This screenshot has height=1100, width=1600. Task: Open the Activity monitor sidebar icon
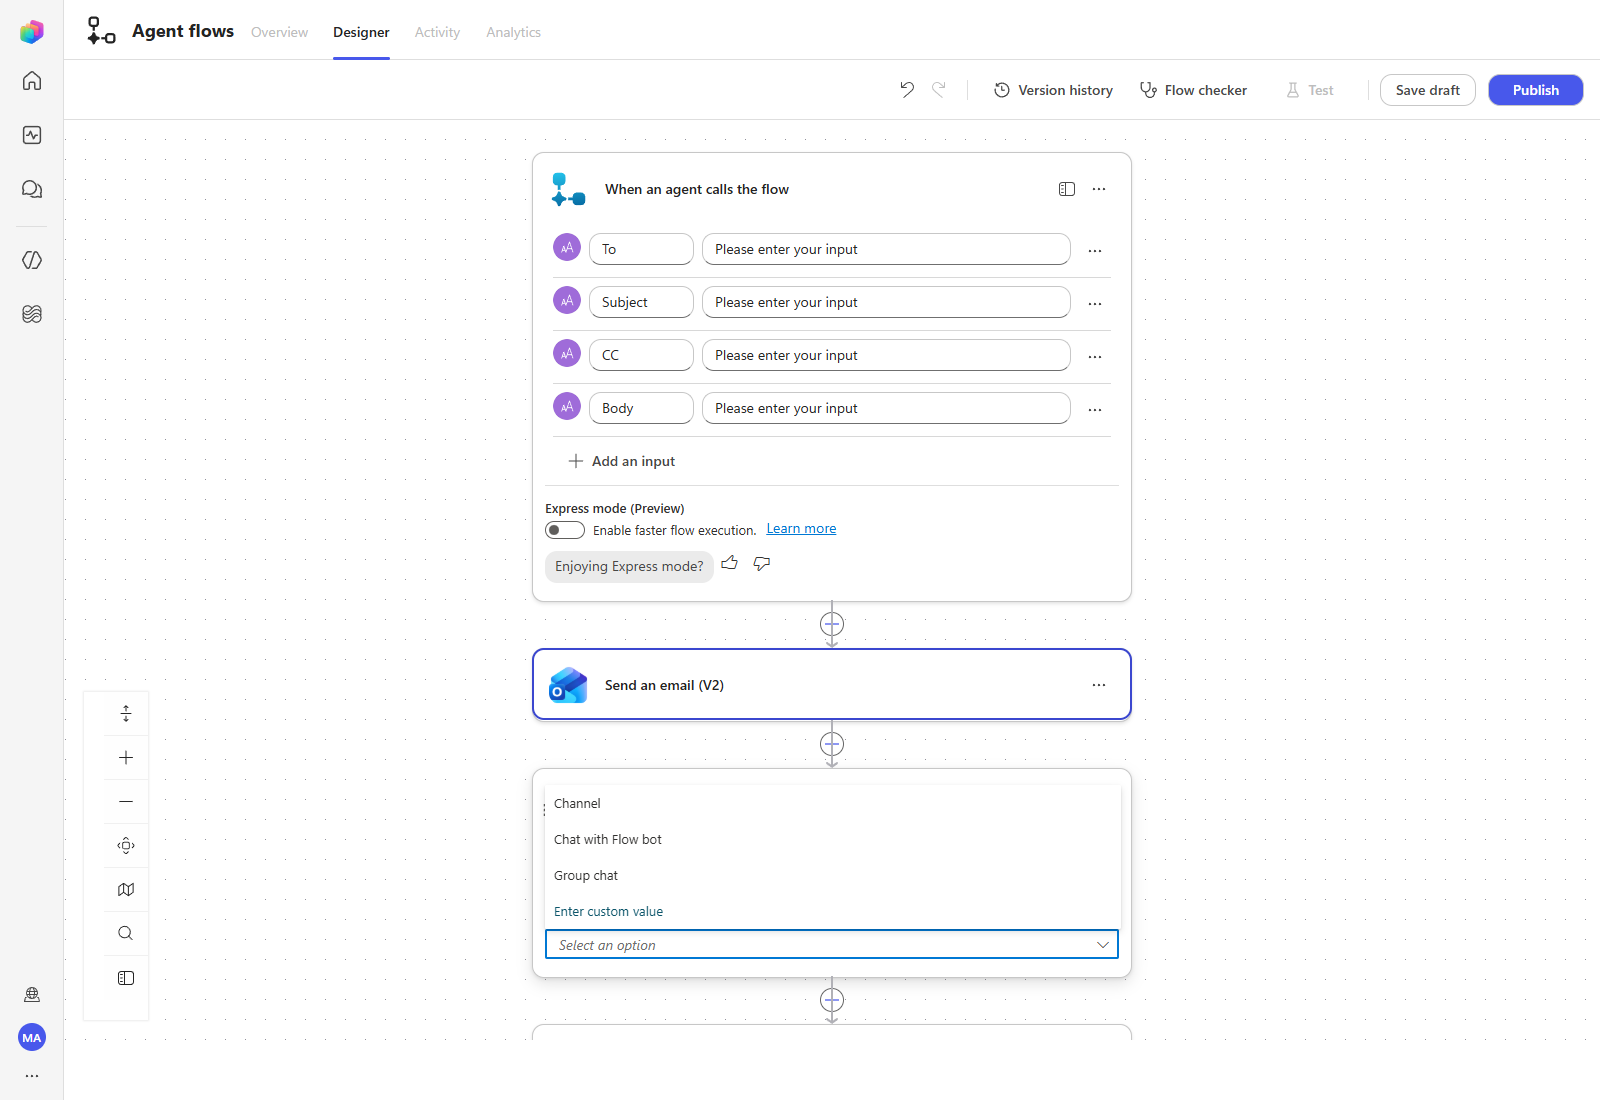pyautogui.click(x=32, y=135)
